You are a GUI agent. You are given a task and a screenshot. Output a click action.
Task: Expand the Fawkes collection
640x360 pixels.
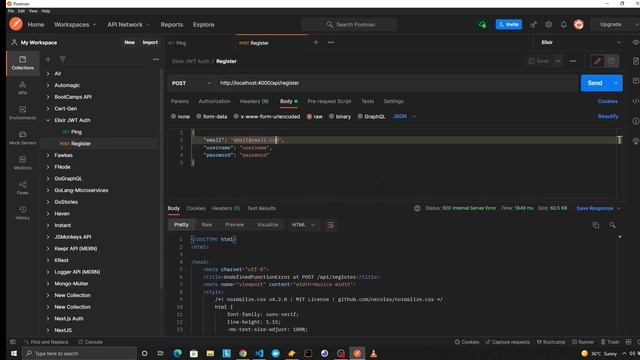pos(48,156)
